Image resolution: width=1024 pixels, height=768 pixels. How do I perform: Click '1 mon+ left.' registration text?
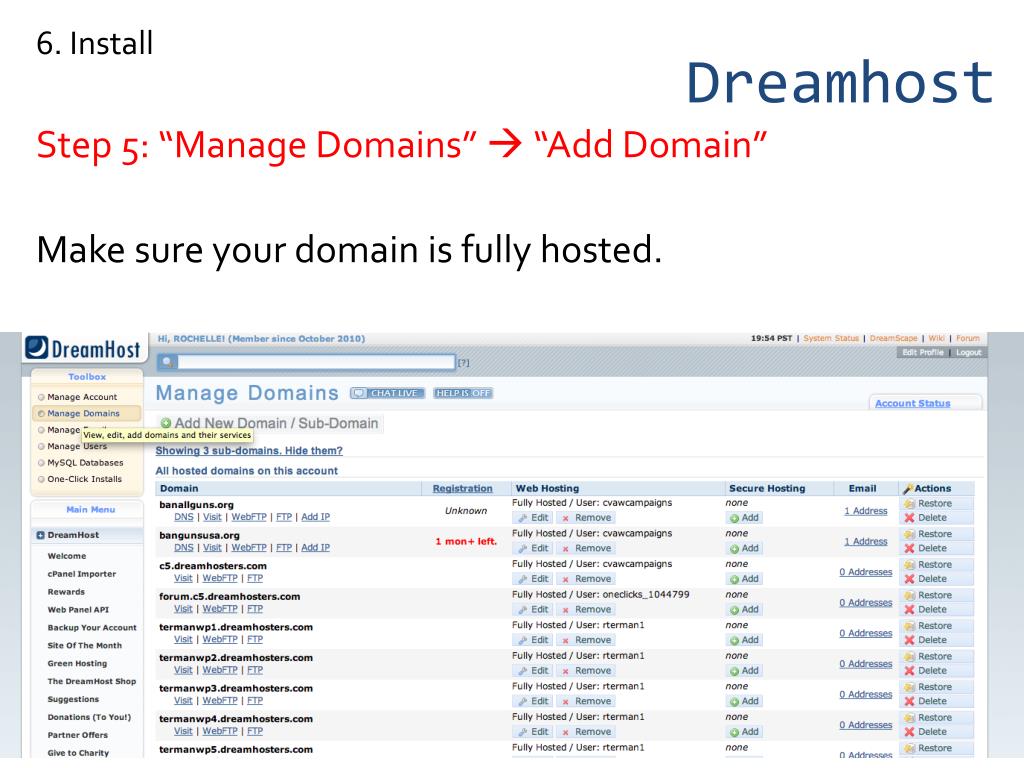point(466,541)
